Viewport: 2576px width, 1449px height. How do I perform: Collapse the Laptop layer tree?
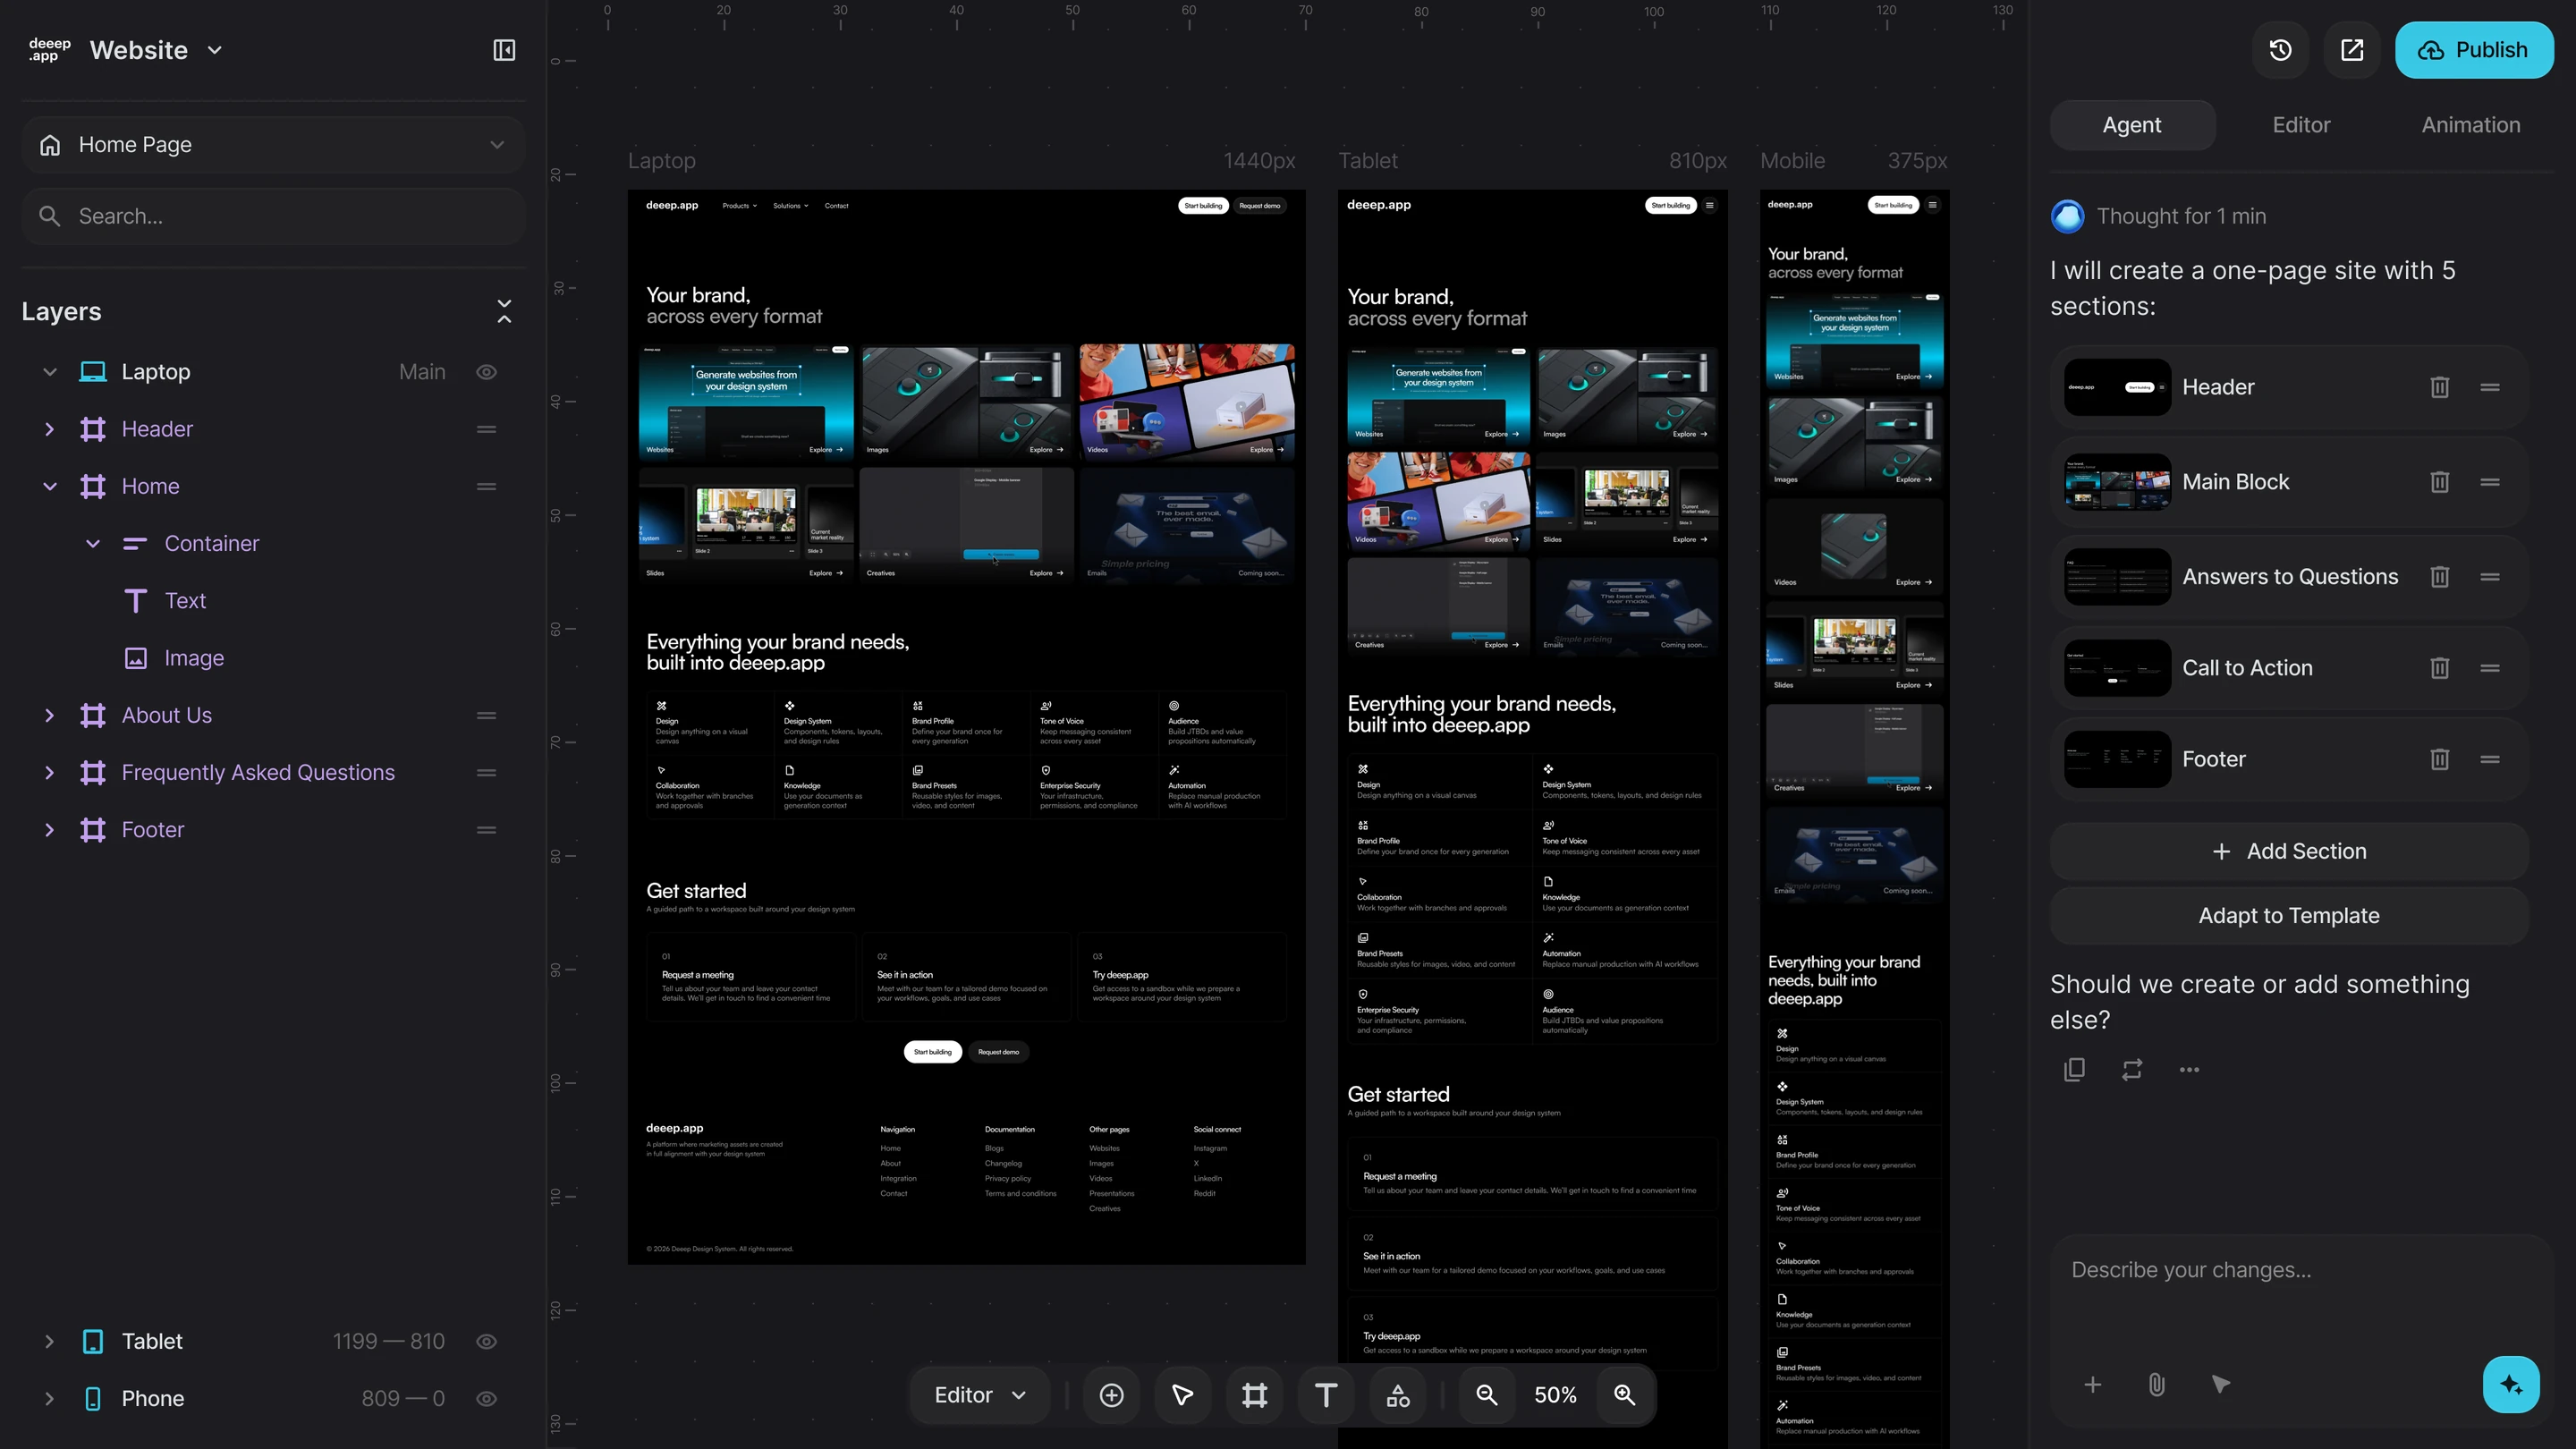tap(49, 372)
